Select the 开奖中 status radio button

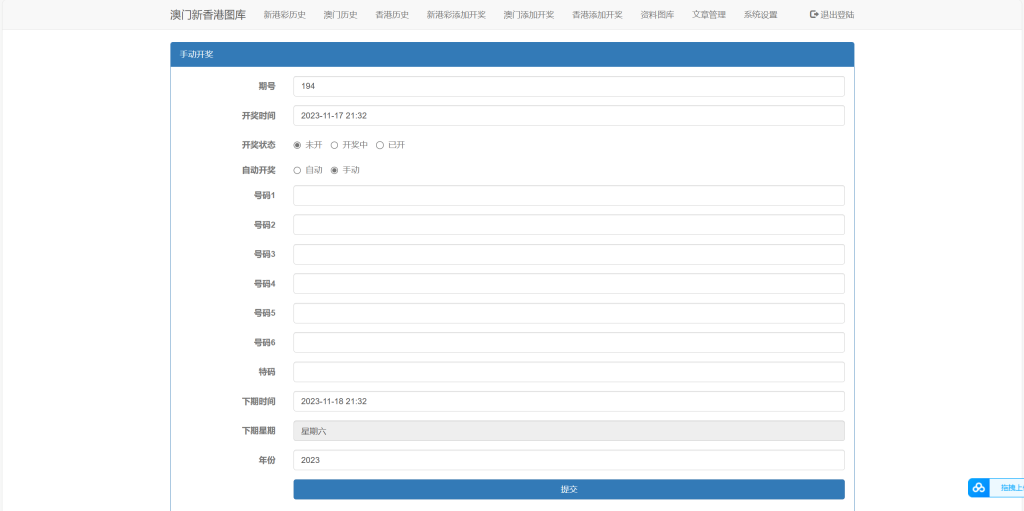click(x=334, y=145)
